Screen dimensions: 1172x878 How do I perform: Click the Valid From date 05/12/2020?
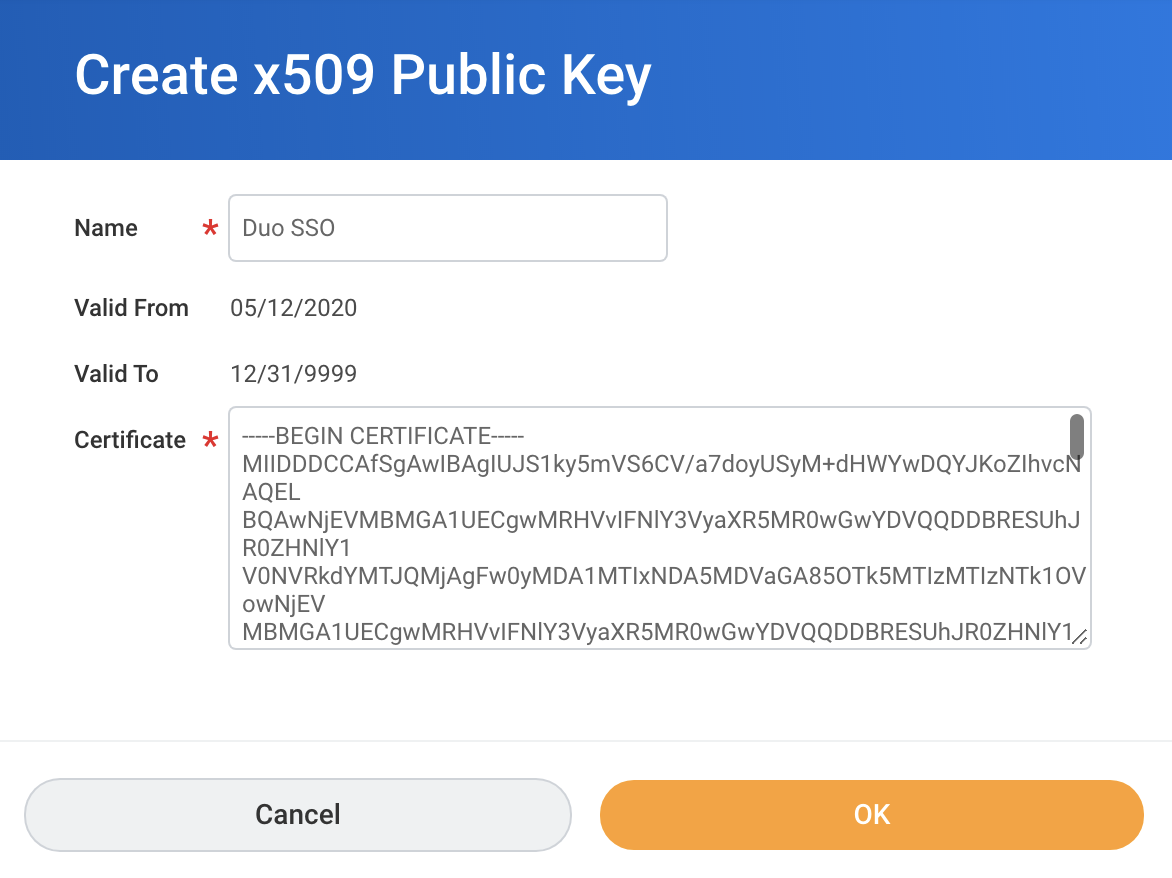tap(293, 308)
